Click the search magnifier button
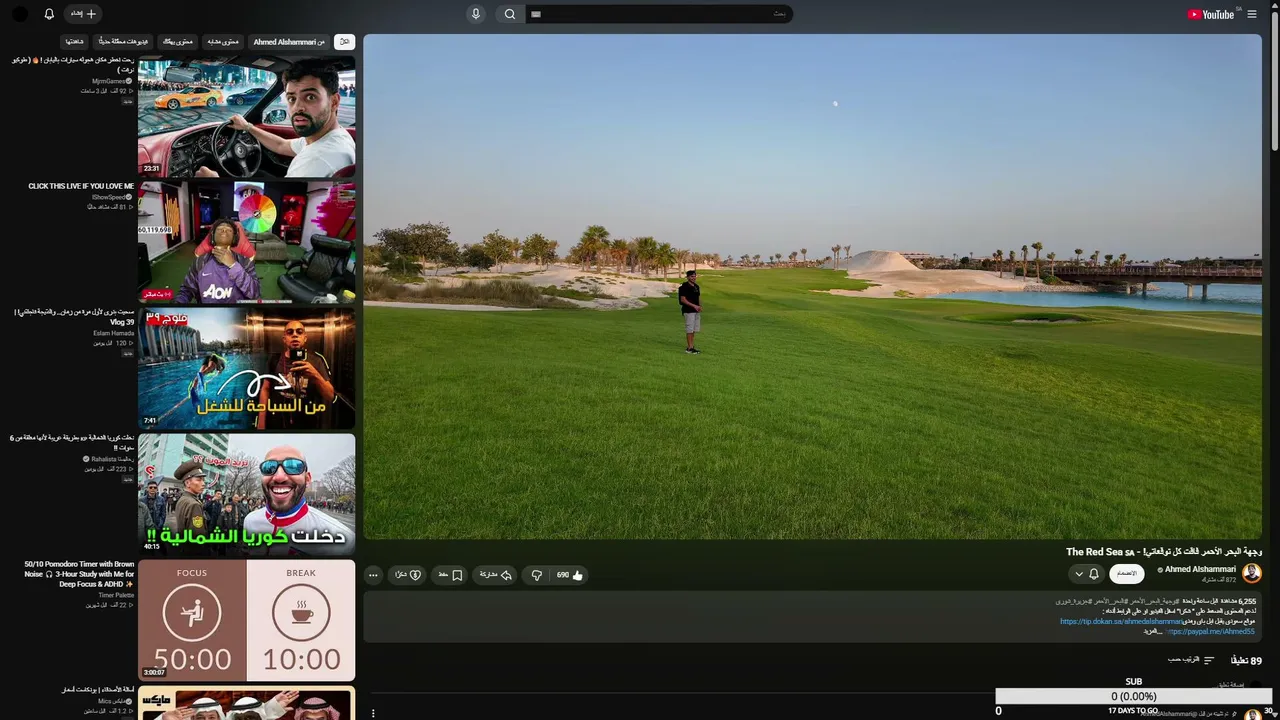This screenshot has width=1280, height=720. 510,14
